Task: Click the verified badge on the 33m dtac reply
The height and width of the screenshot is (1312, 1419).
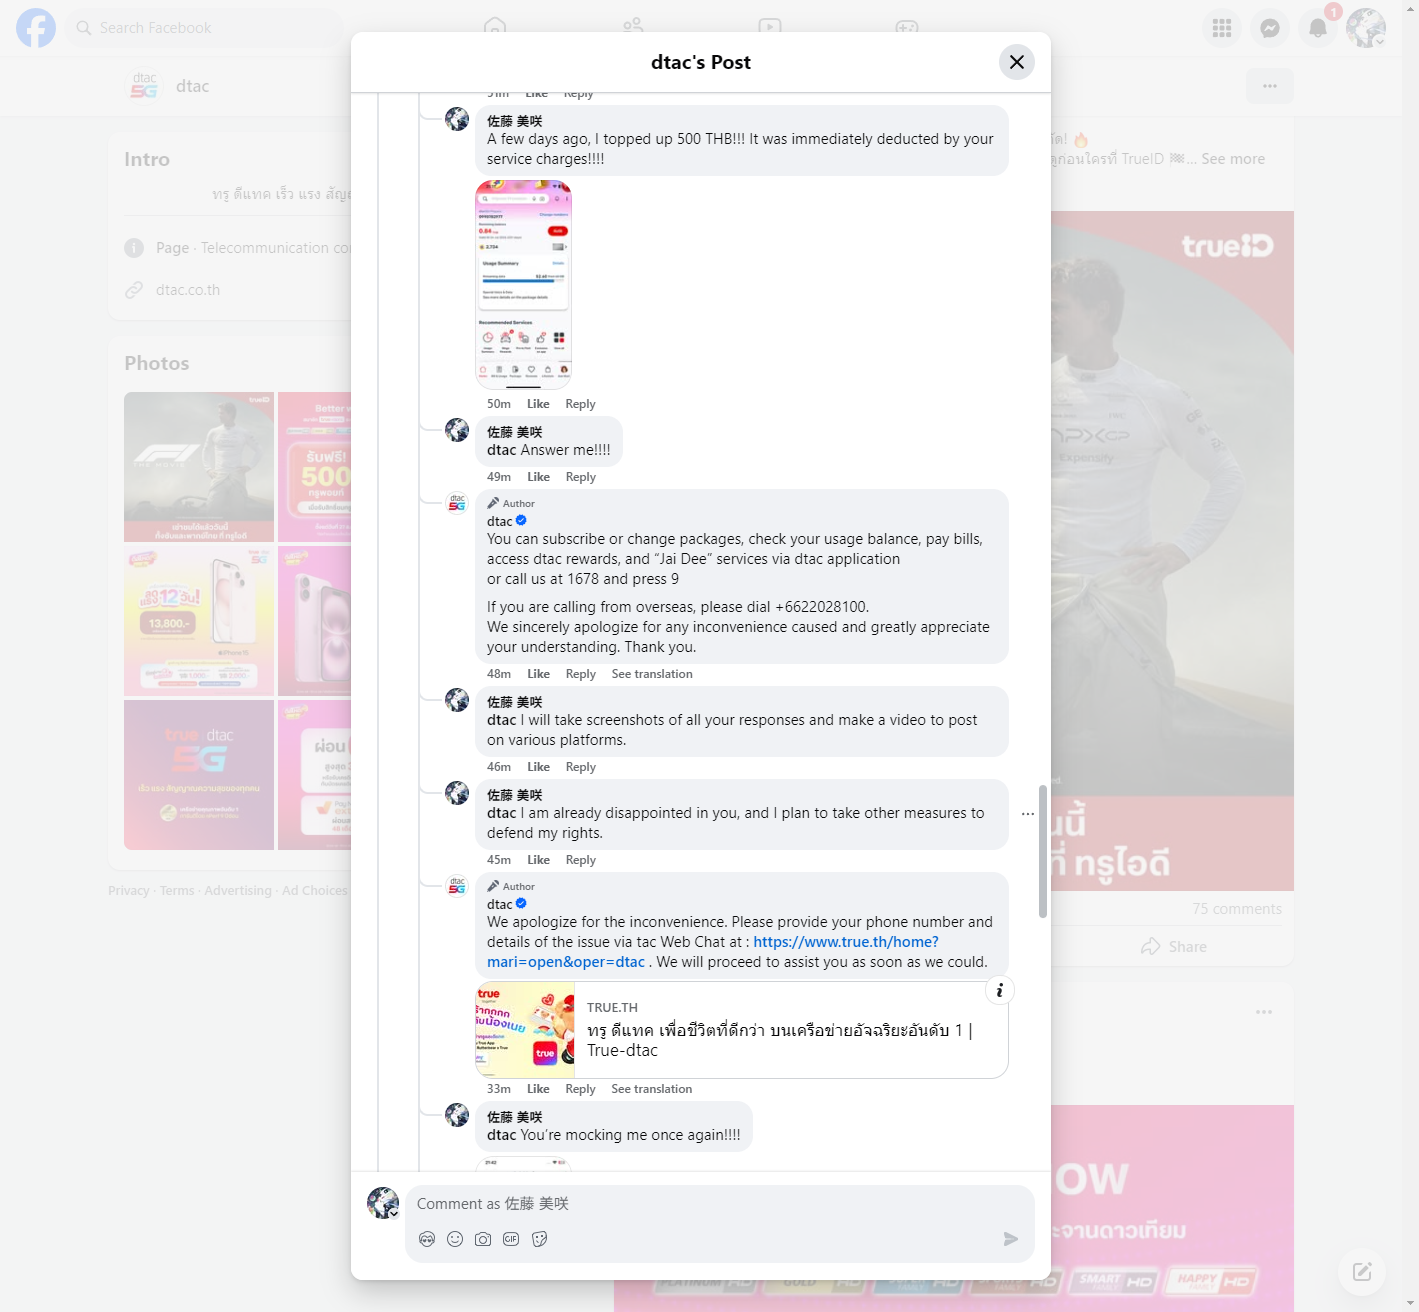Action: [521, 904]
